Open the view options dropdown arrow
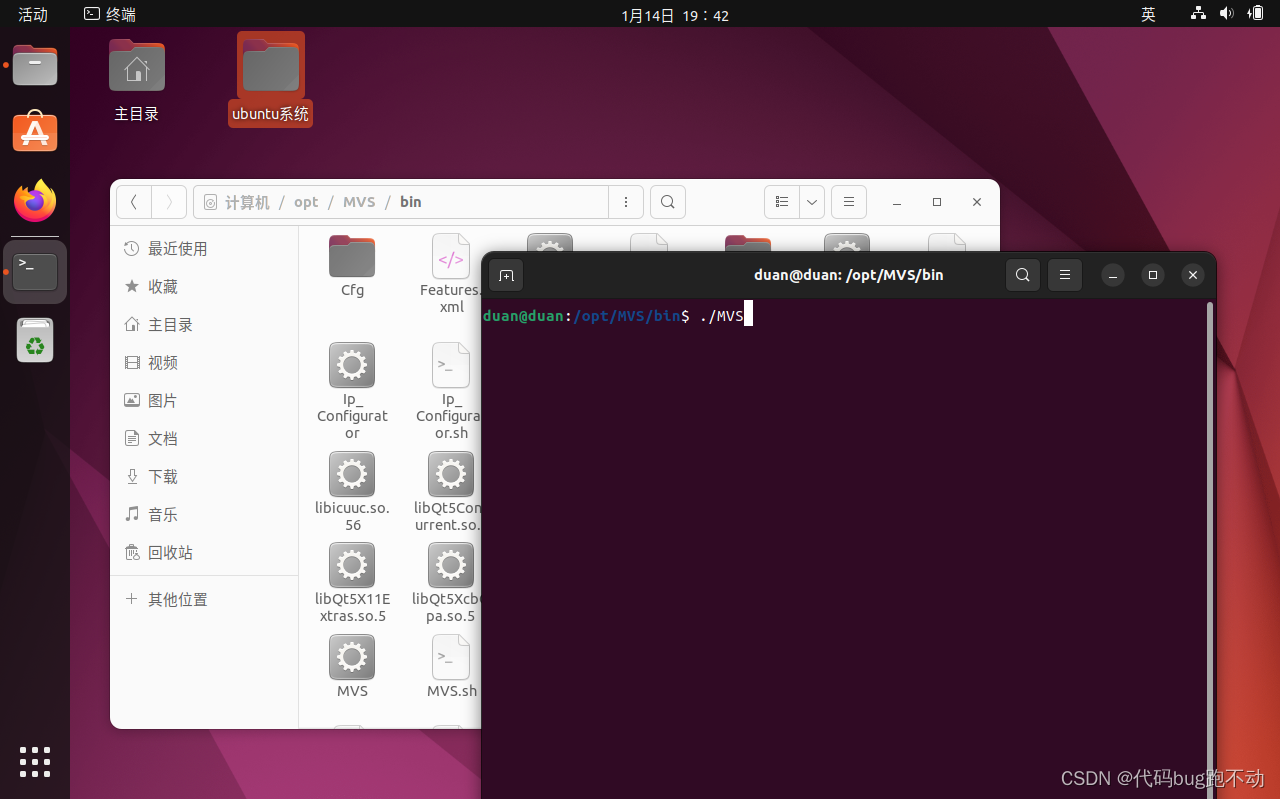 click(811, 201)
